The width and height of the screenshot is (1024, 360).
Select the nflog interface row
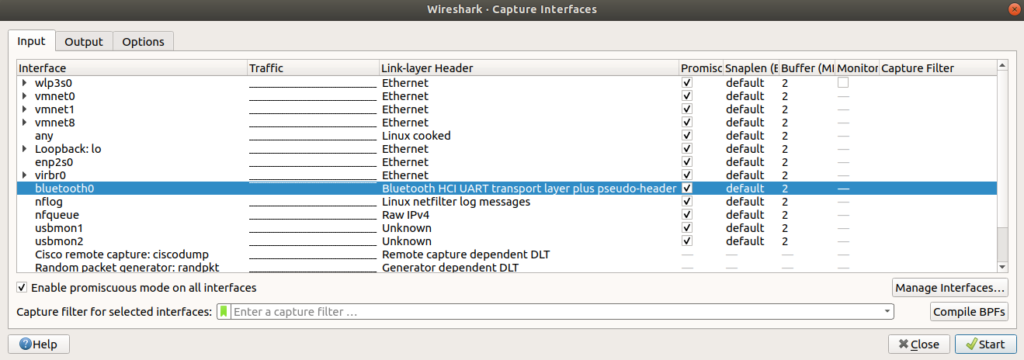[x=507, y=201]
